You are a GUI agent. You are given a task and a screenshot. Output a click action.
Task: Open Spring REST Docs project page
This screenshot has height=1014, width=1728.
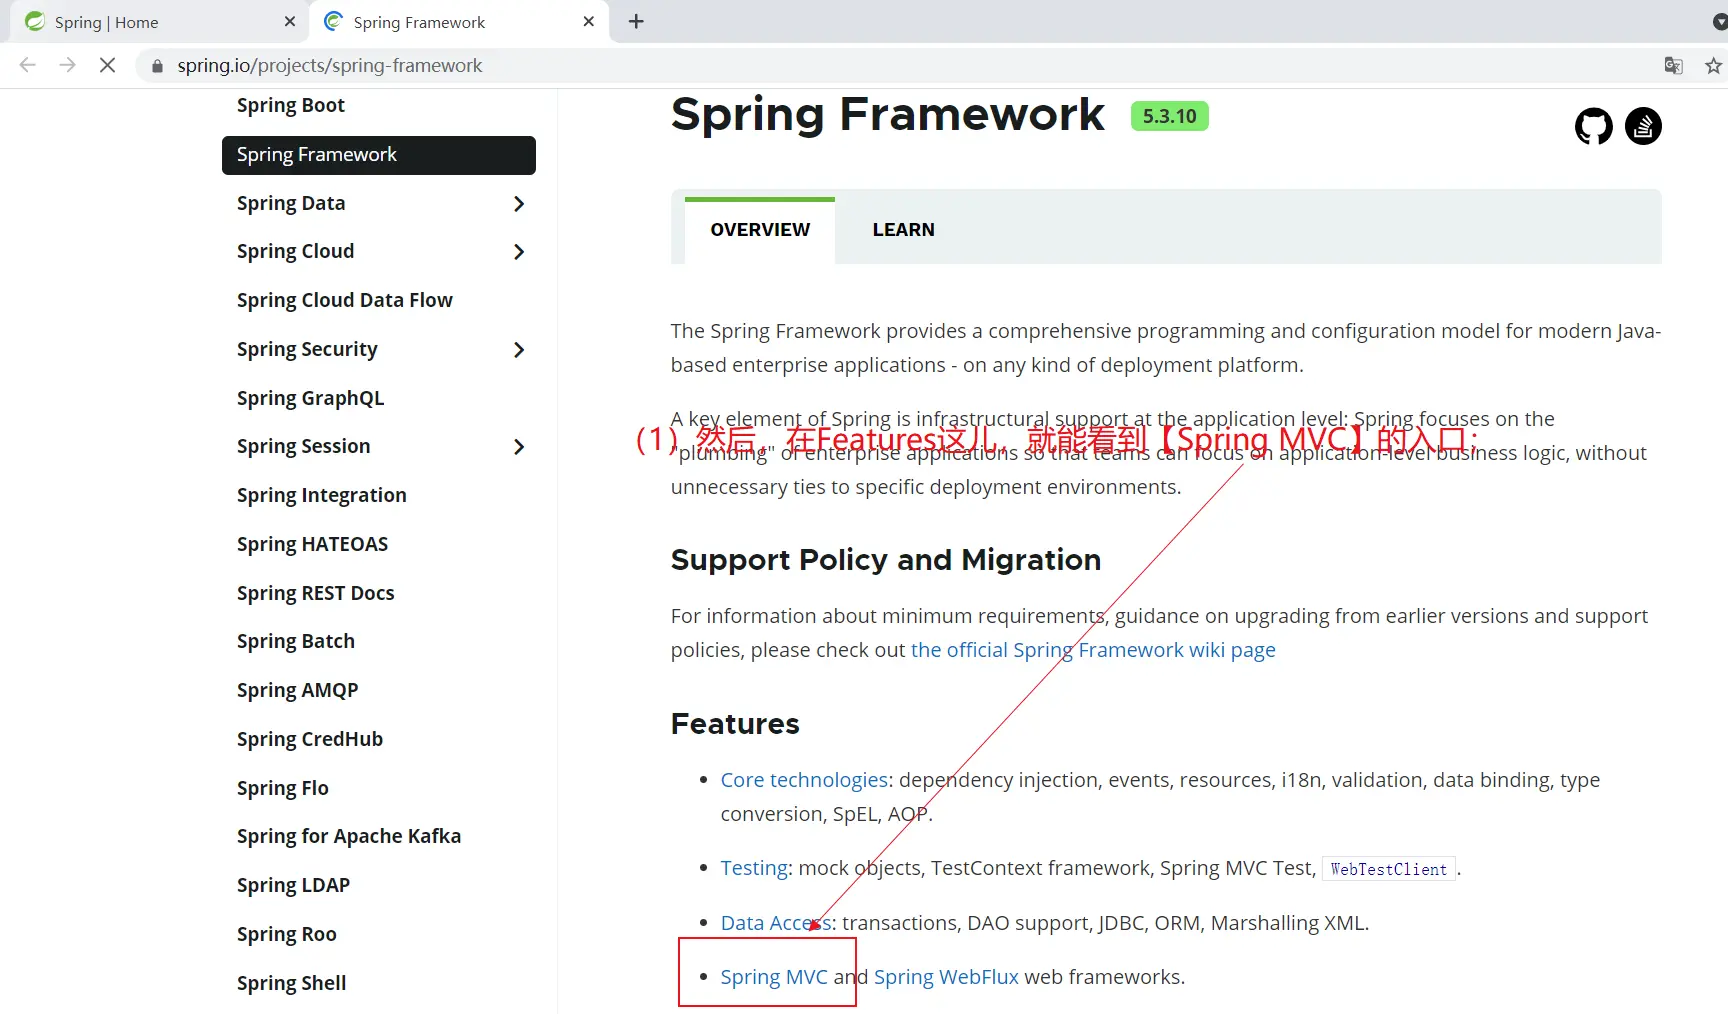click(315, 593)
